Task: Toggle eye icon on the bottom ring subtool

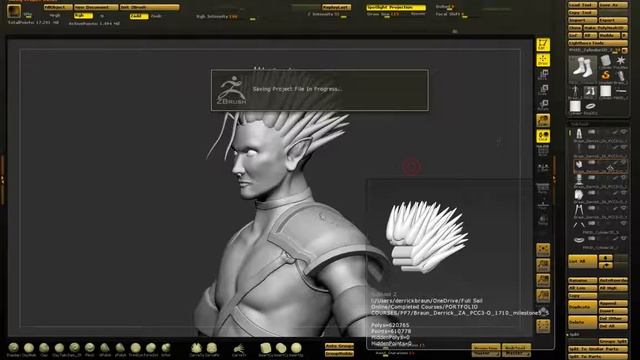Action: pyautogui.click(x=623, y=239)
